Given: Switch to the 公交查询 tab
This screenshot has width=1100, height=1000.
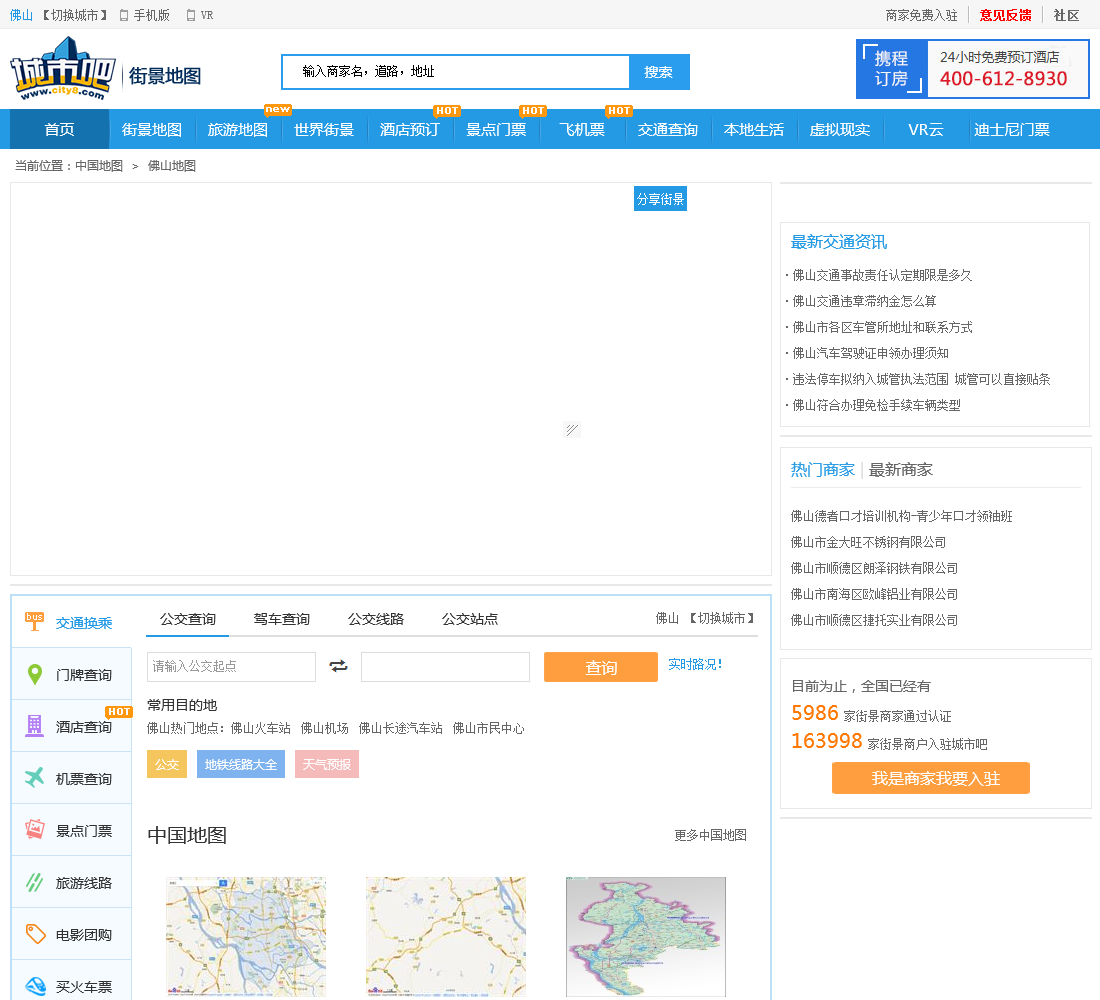Looking at the screenshot, I should 187,619.
